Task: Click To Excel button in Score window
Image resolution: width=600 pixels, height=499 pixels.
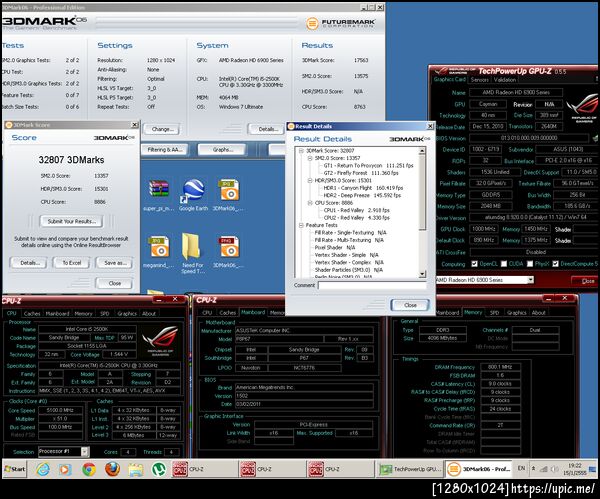Action: click(72, 263)
